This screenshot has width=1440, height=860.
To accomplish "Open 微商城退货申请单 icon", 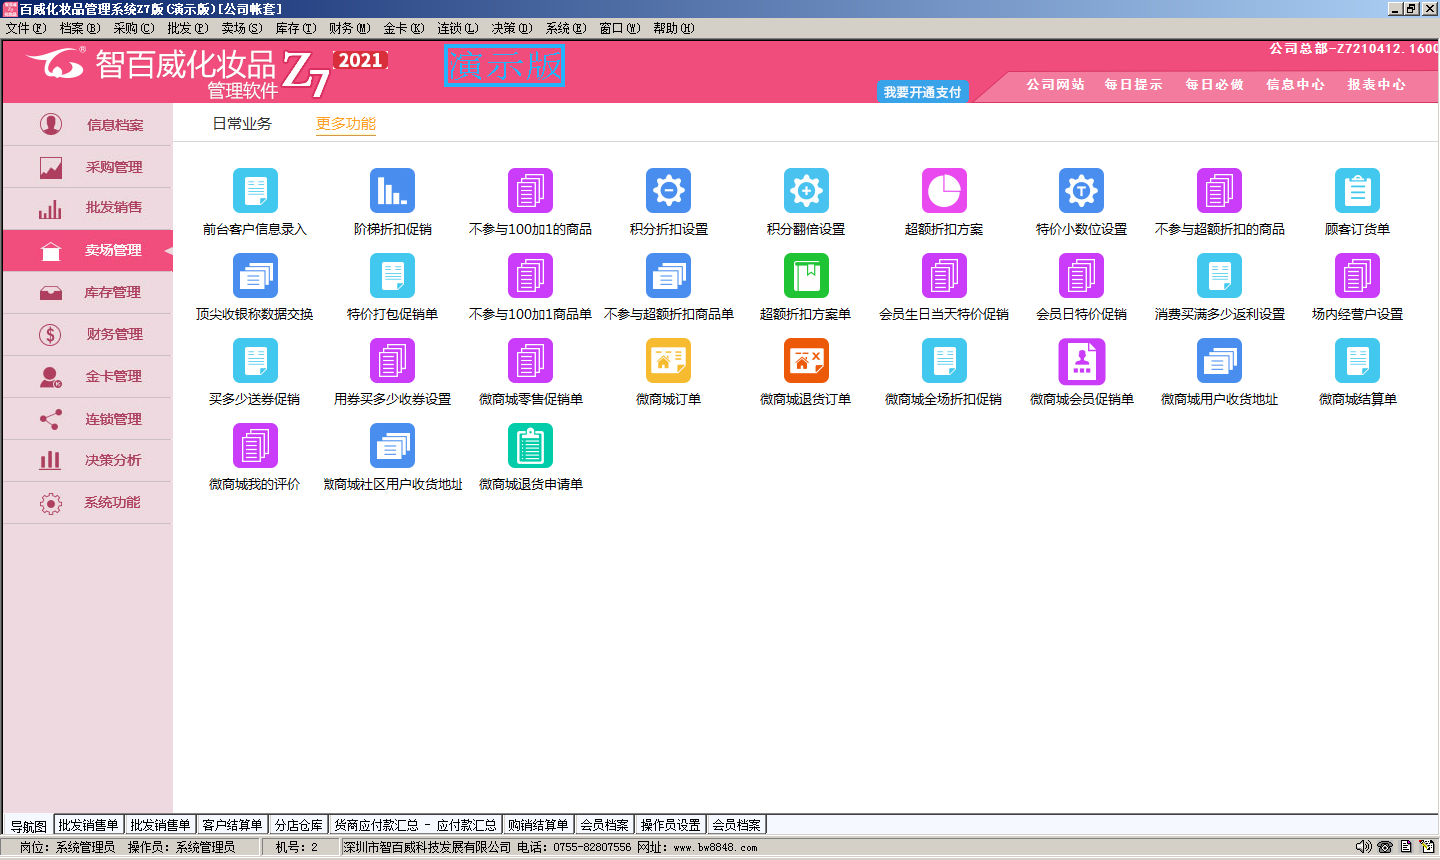I will tap(530, 446).
